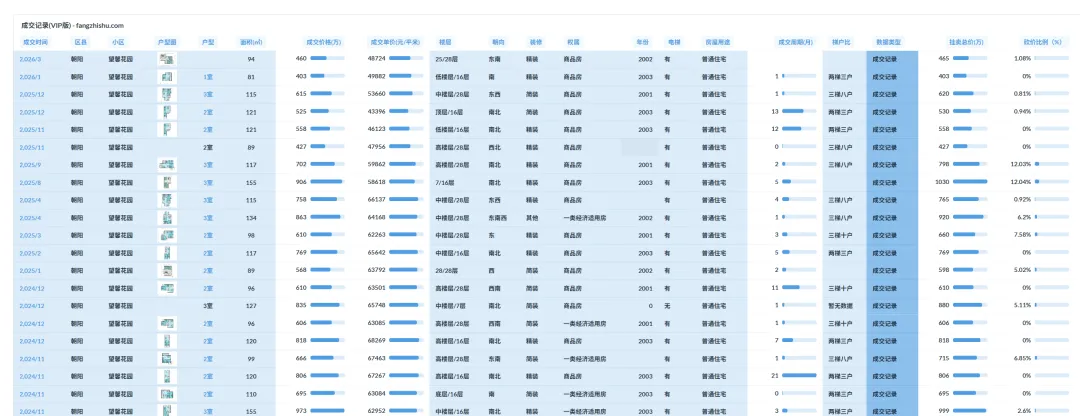Select the unit price value 68269
1080x416 pixels.
click(377, 340)
